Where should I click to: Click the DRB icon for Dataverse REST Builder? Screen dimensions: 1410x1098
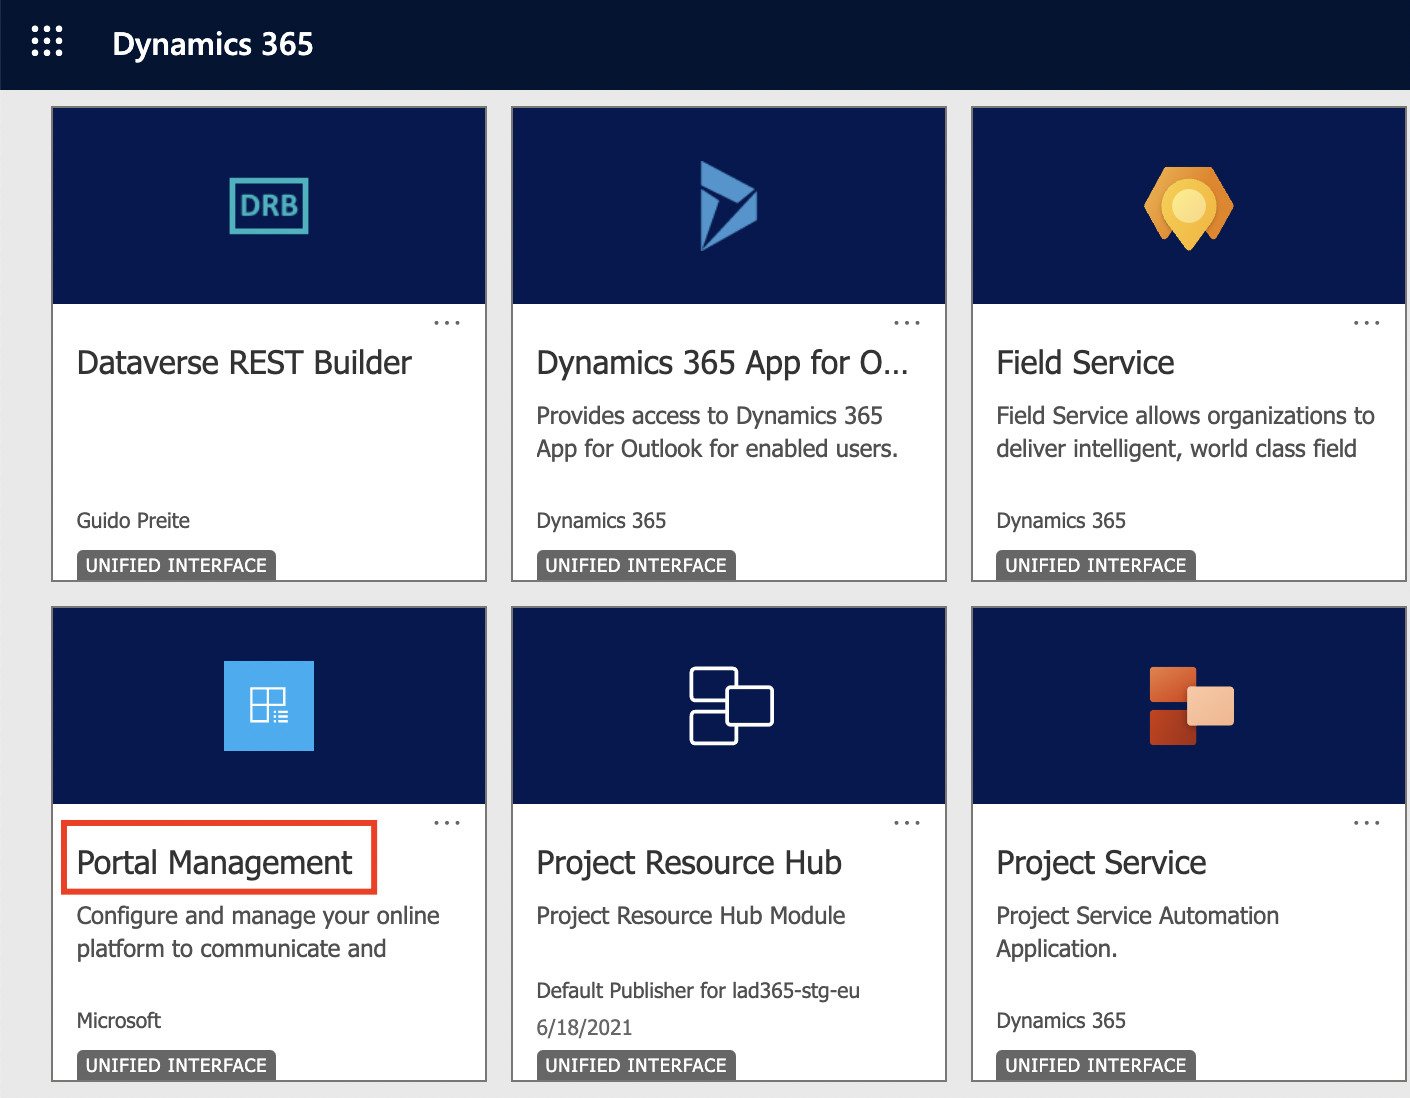(269, 205)
